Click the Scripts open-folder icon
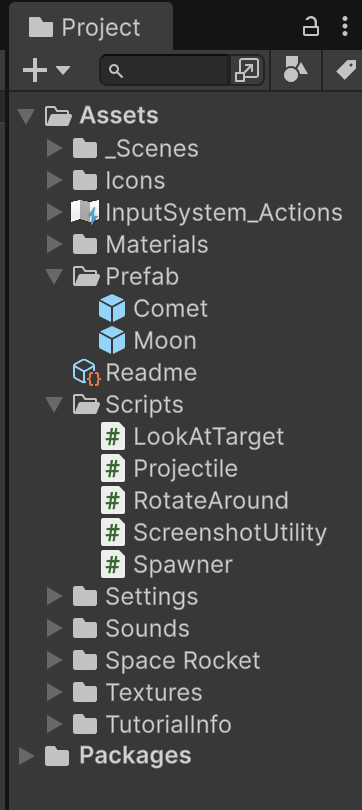 pos(86,404)
